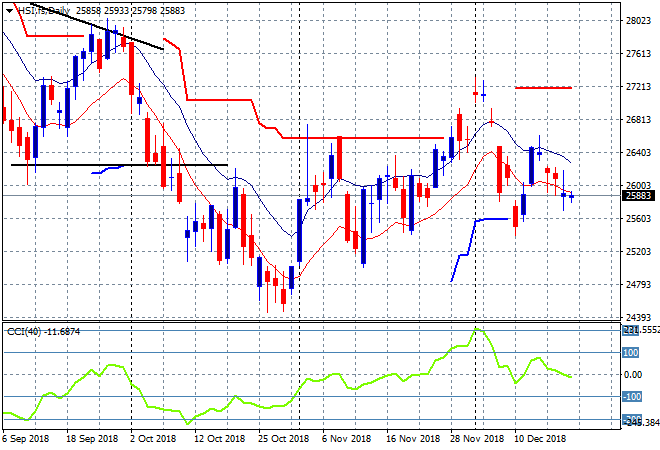Click the 26003 price scale label
660x450 pixels.
pos(638,185)
